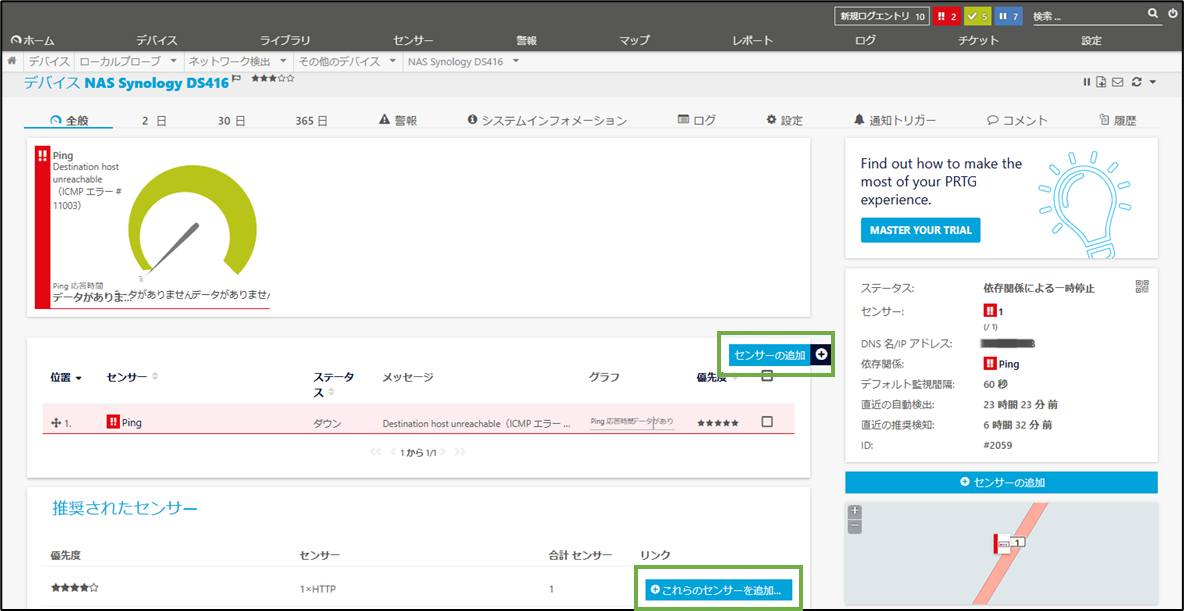Click the 検索 search input field
Viewport: 1184px width, 611px height.
click(x=1087, y=15)
